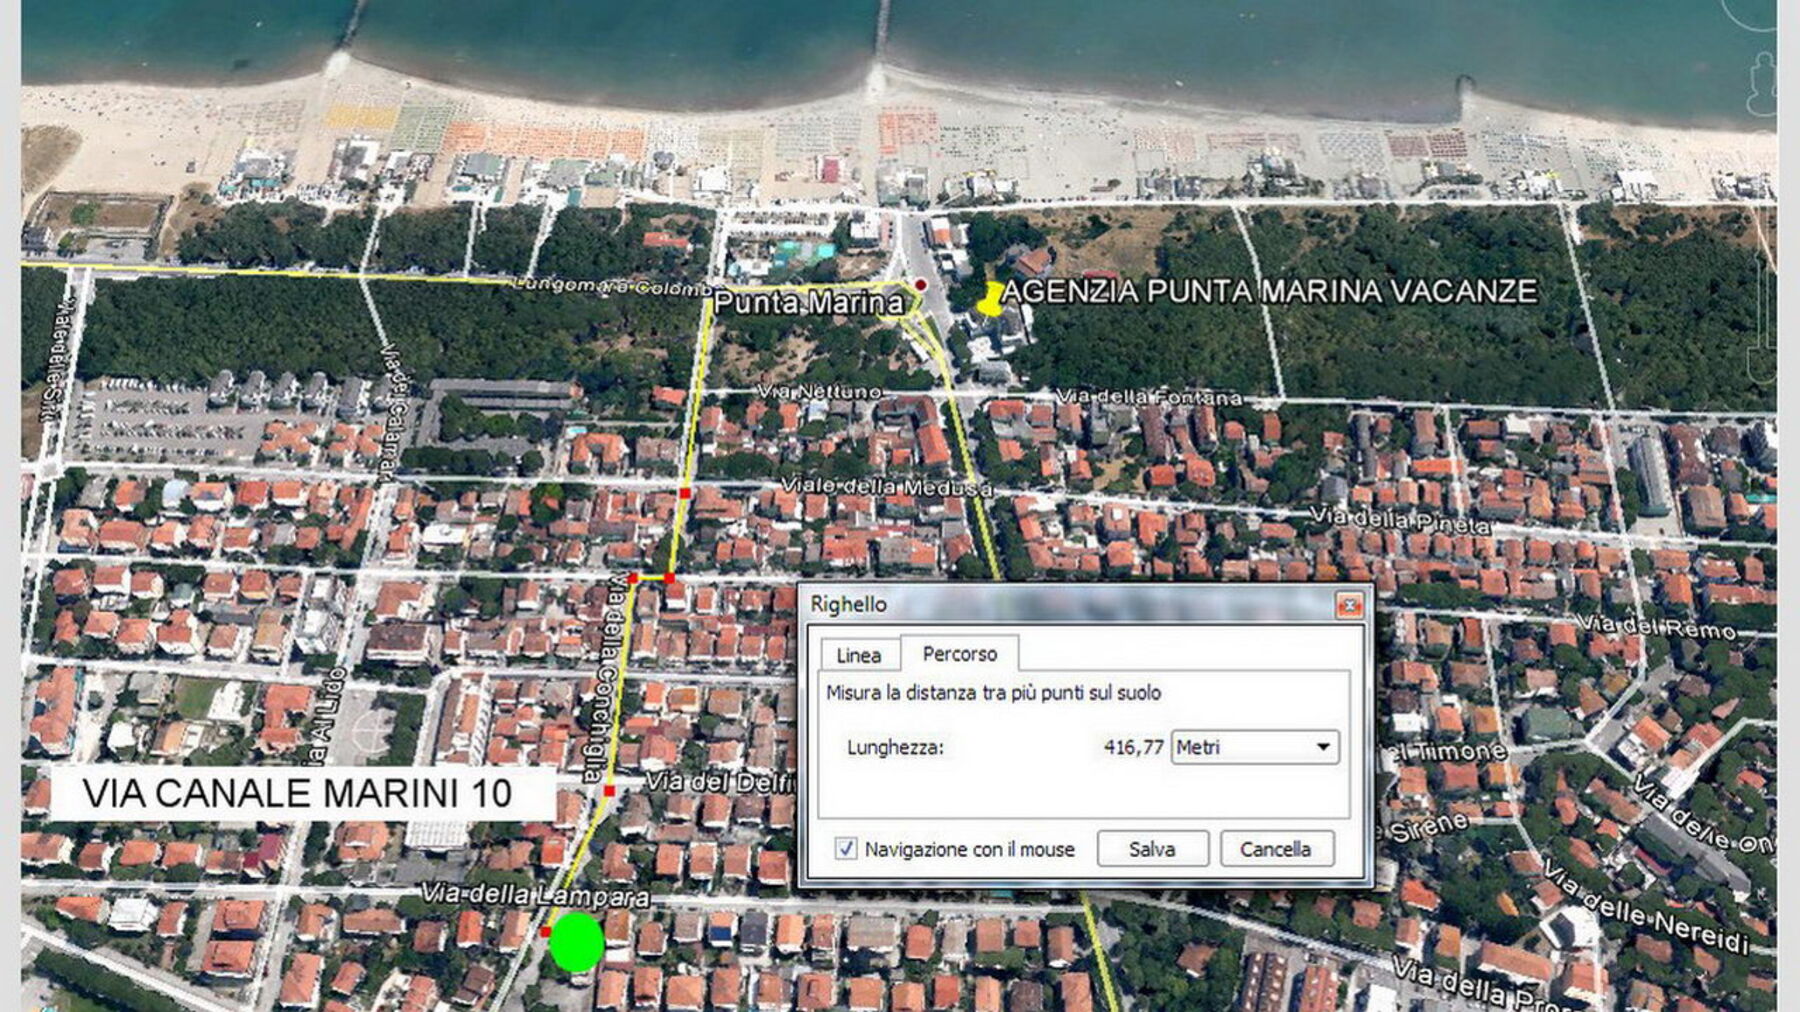Select the dark red placemark dot by Punta Marina
Image resolution: width=1800 pixels, height=1012 pixels.
(x=920, y=285)
